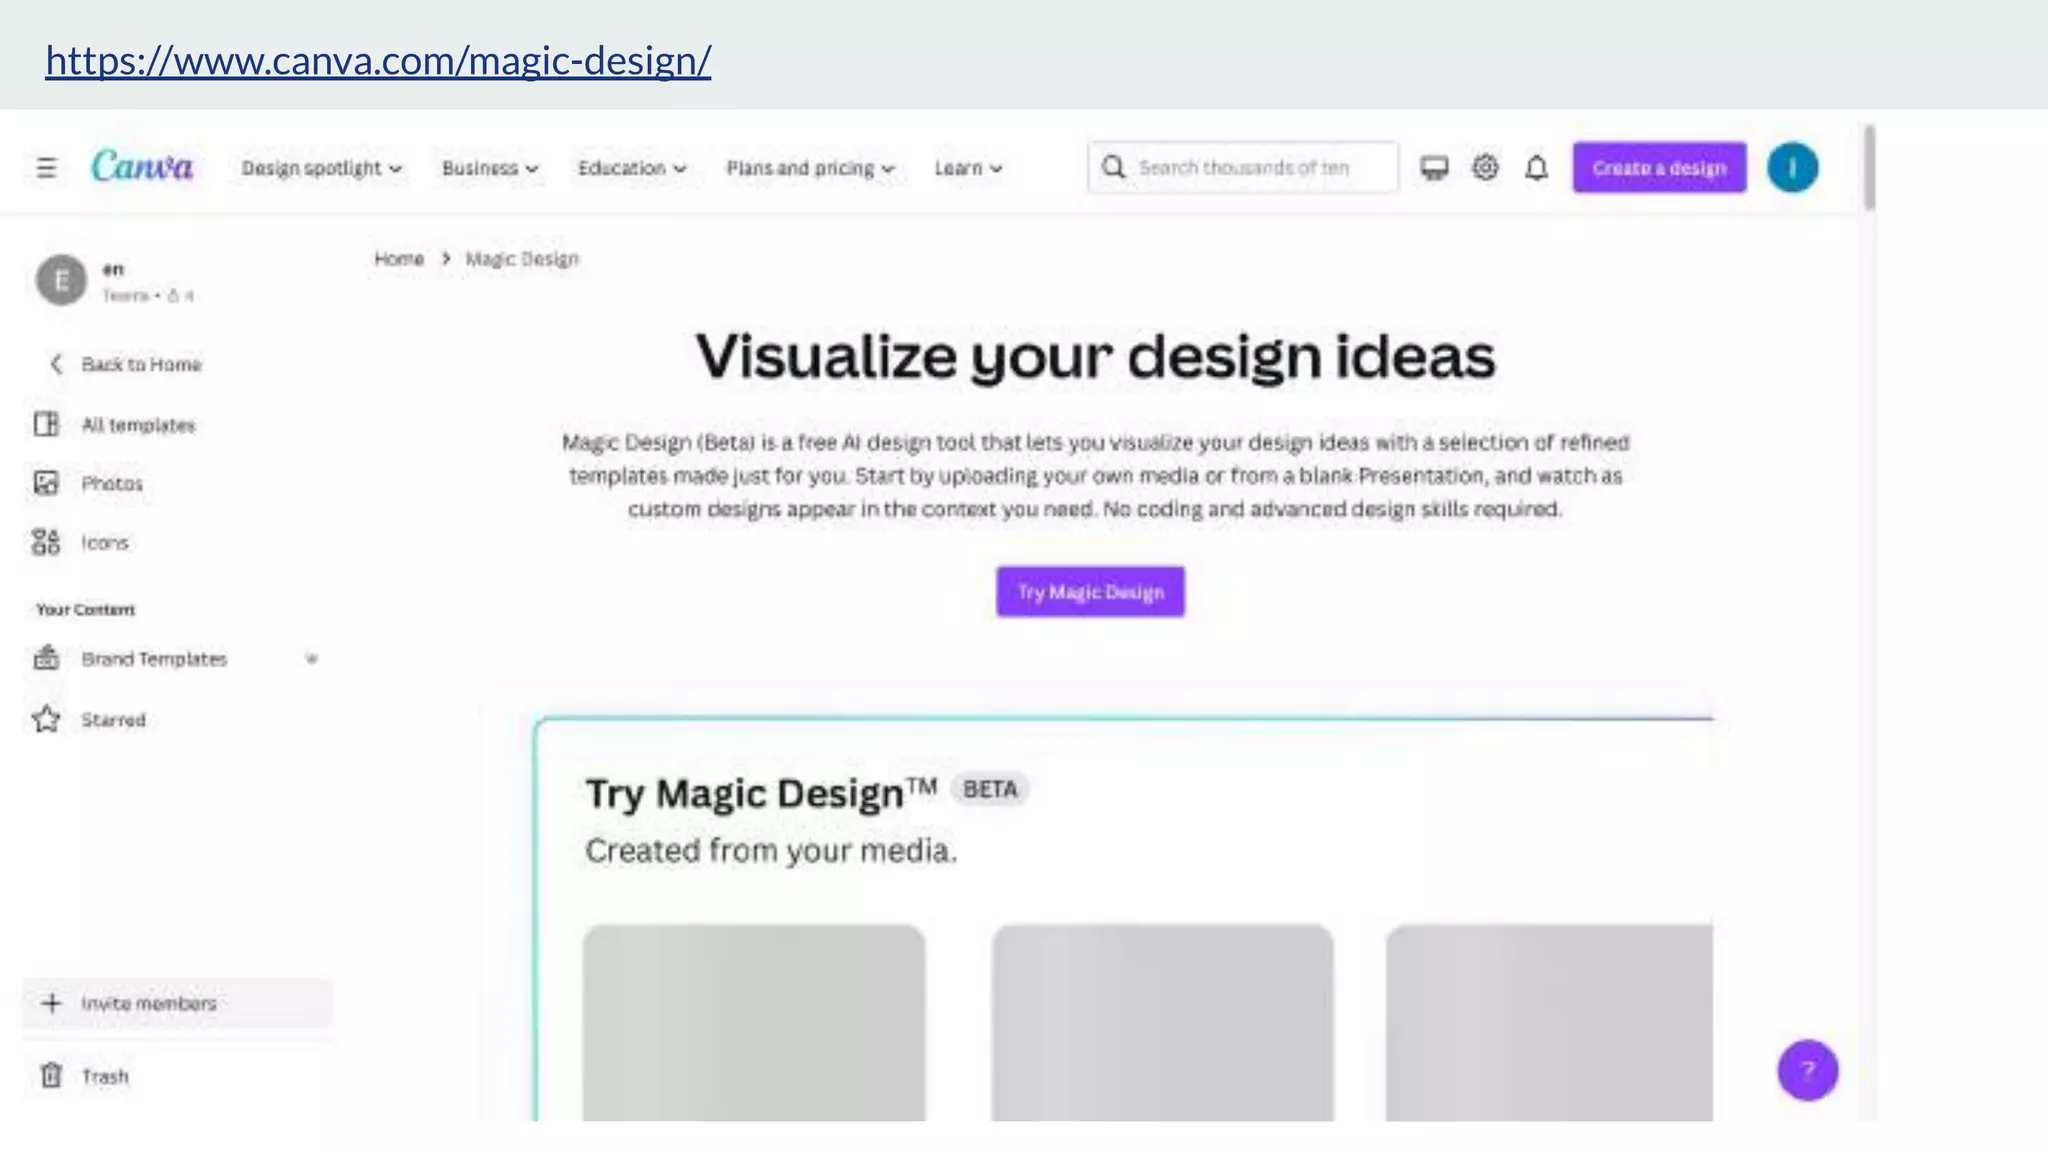Click the Canva logo
The width and height of the screenshot is (2048, 1152).
pos(142,166)
